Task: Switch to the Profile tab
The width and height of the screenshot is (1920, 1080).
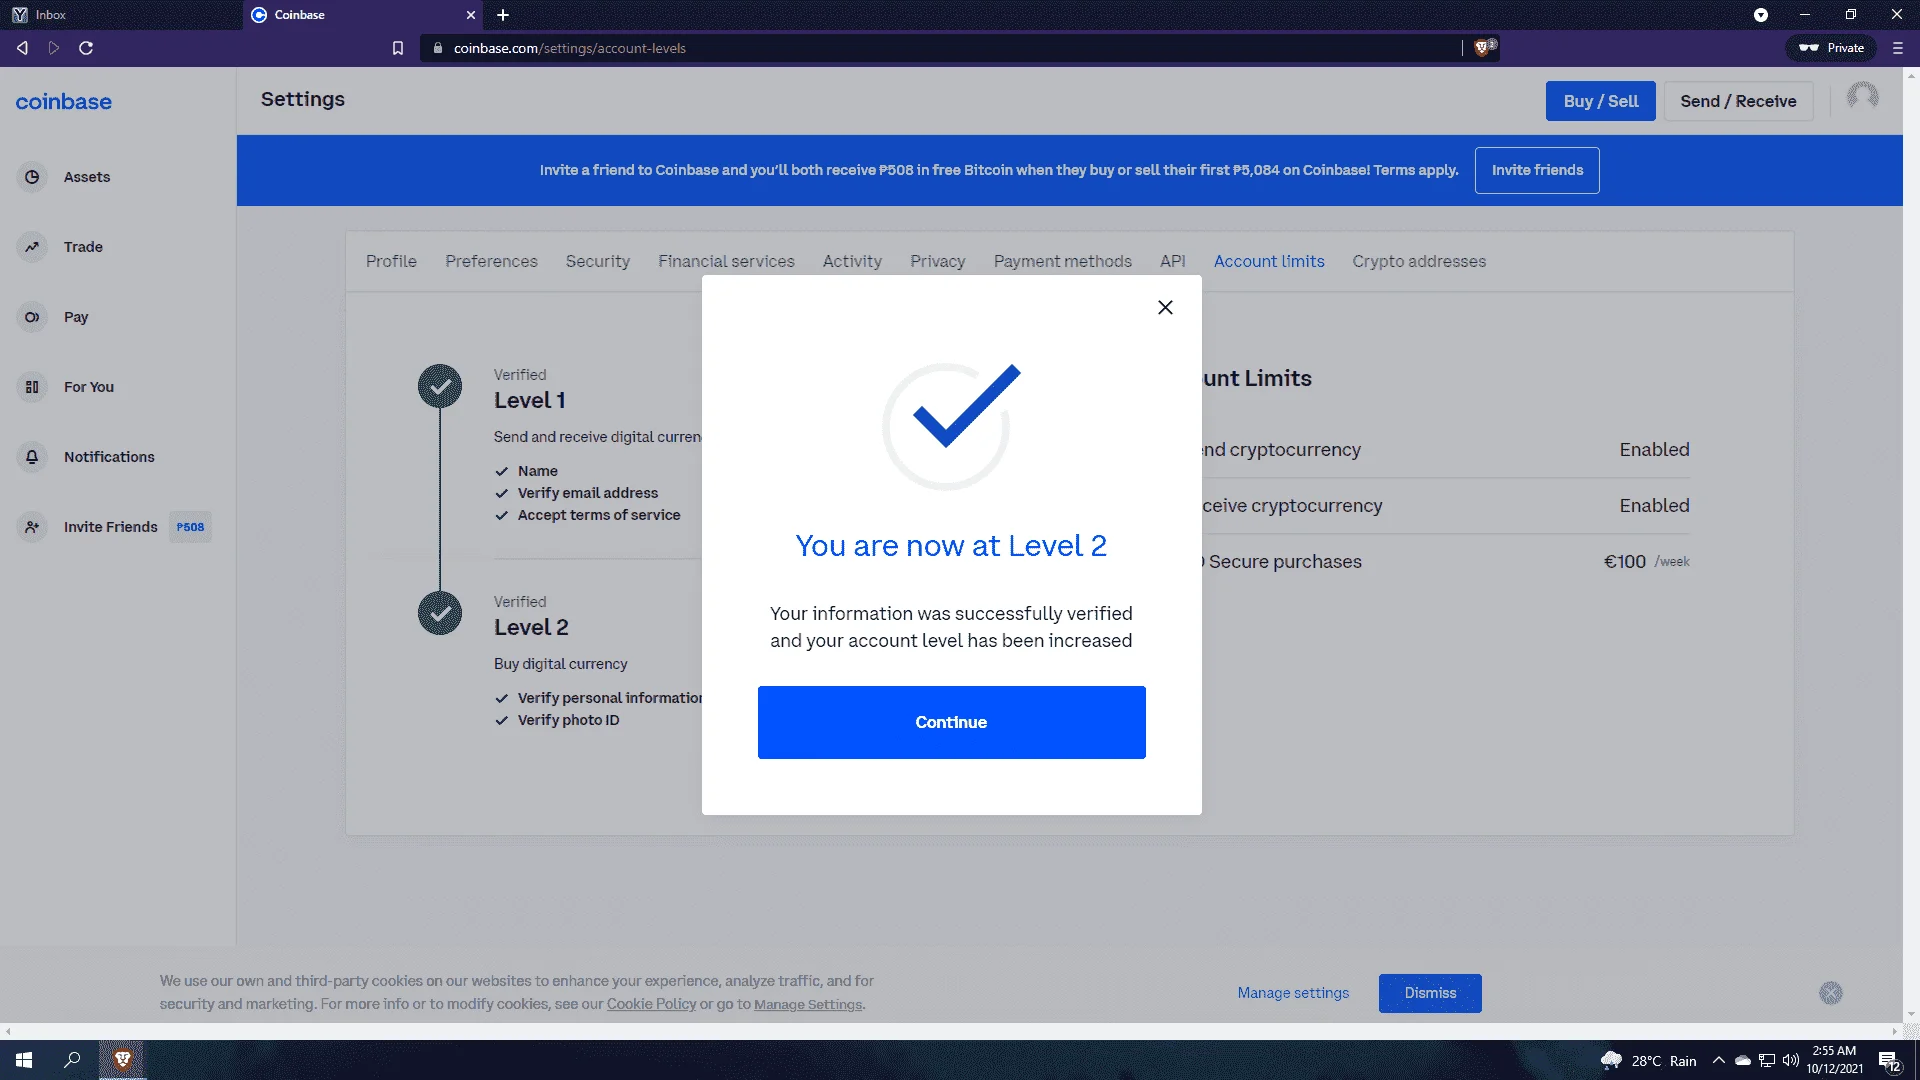Action: pos(391,261)
